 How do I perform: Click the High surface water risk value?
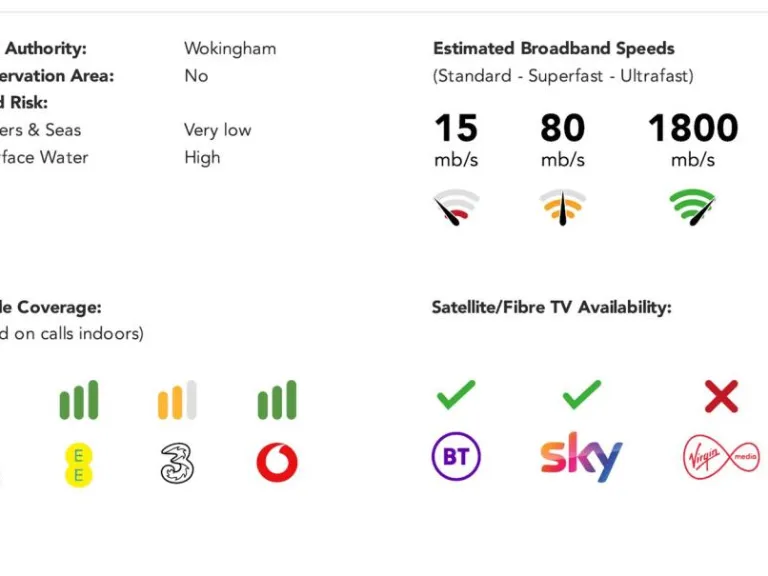pos(202,157)
